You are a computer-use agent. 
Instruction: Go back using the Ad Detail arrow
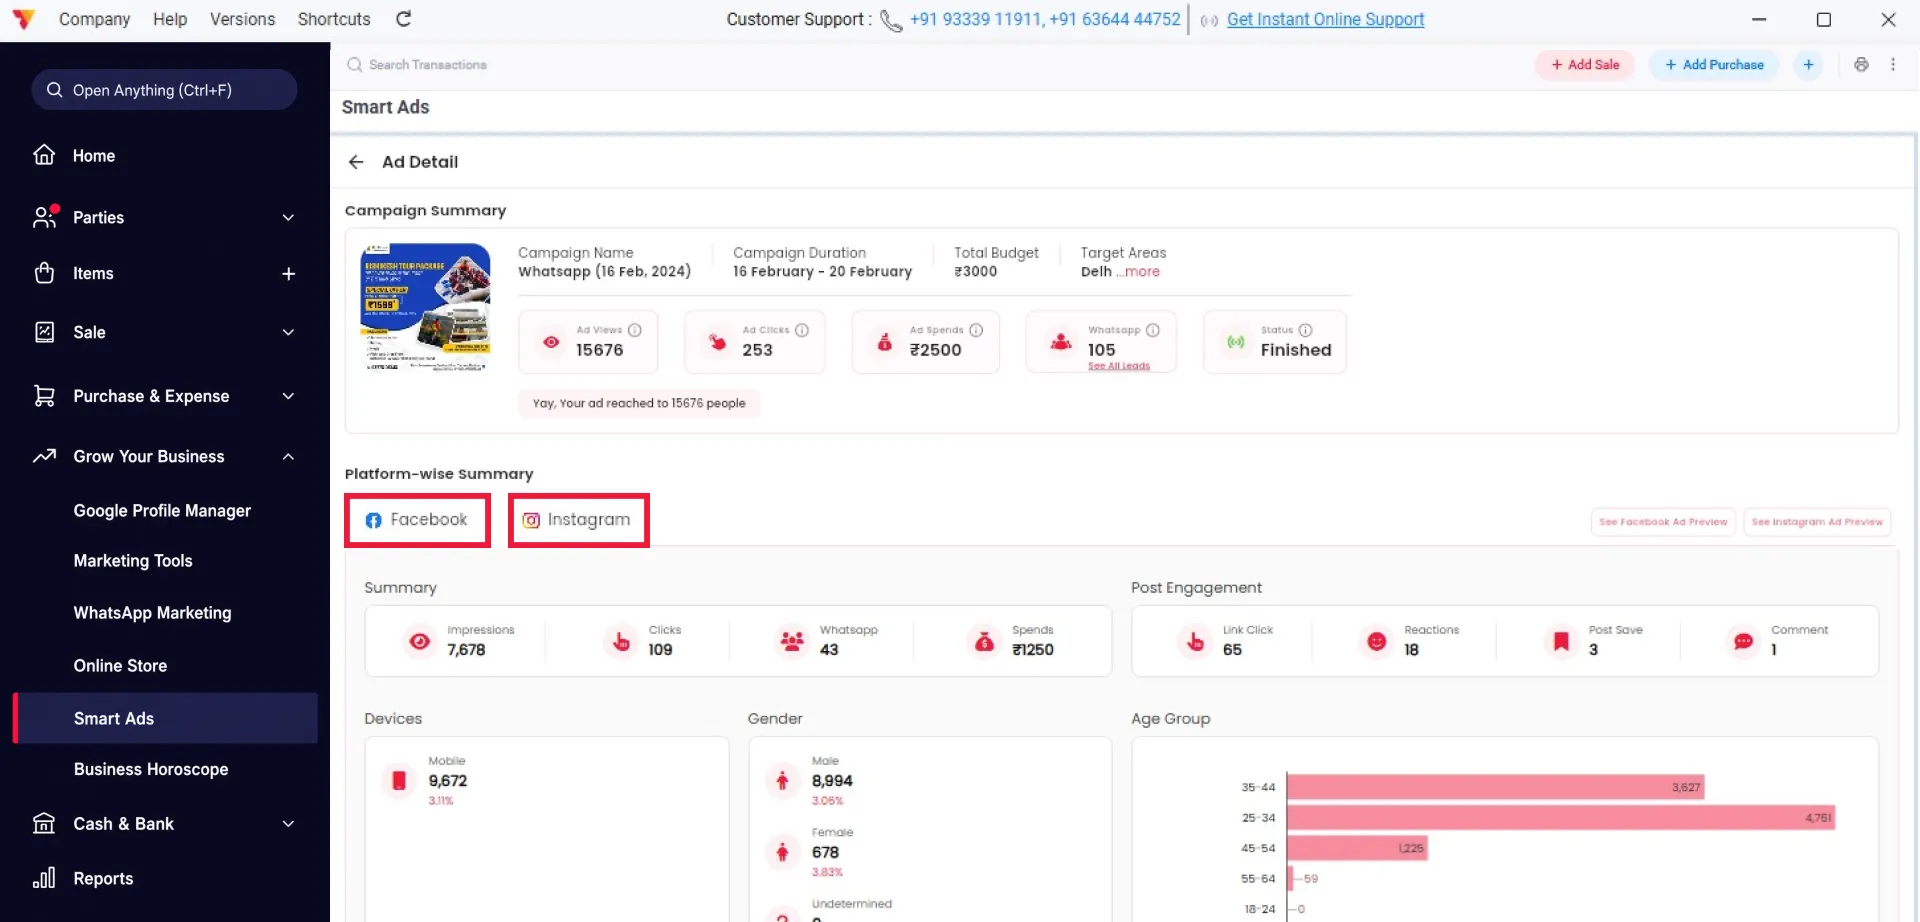tap(356, 162)
